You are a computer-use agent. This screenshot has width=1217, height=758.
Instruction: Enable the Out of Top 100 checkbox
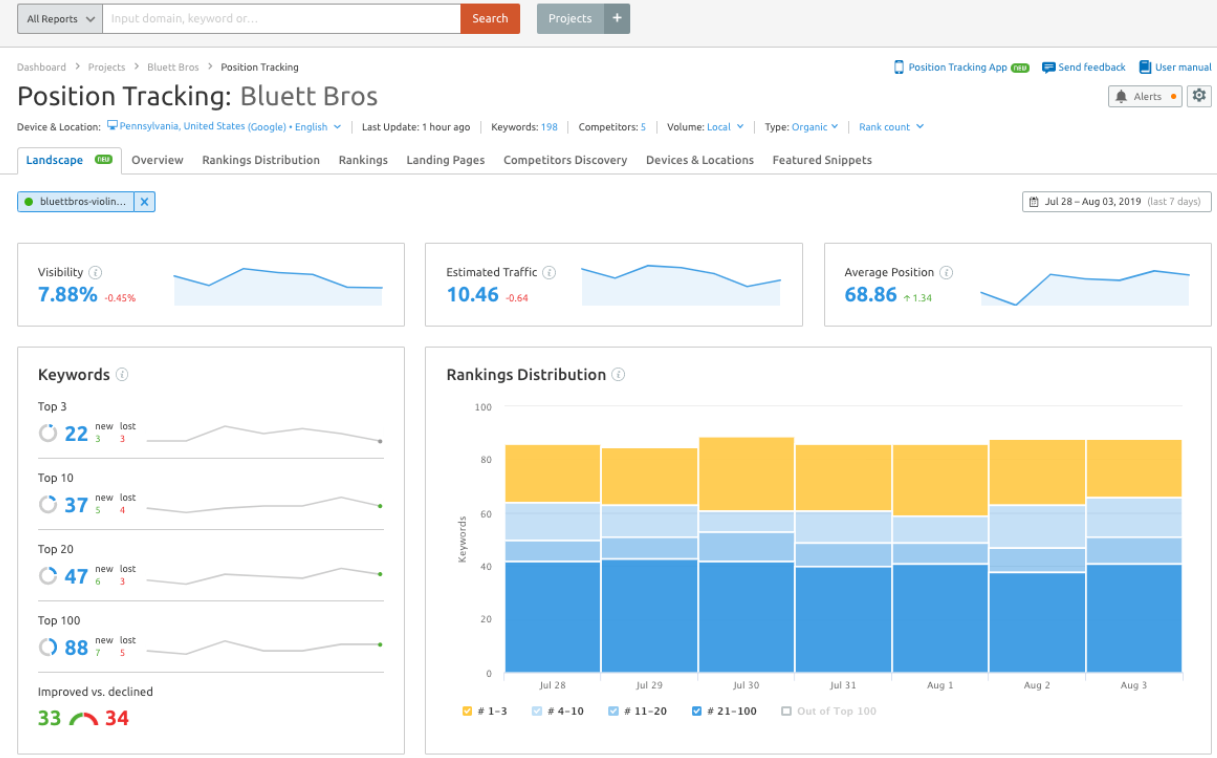[x=786, y=711]
